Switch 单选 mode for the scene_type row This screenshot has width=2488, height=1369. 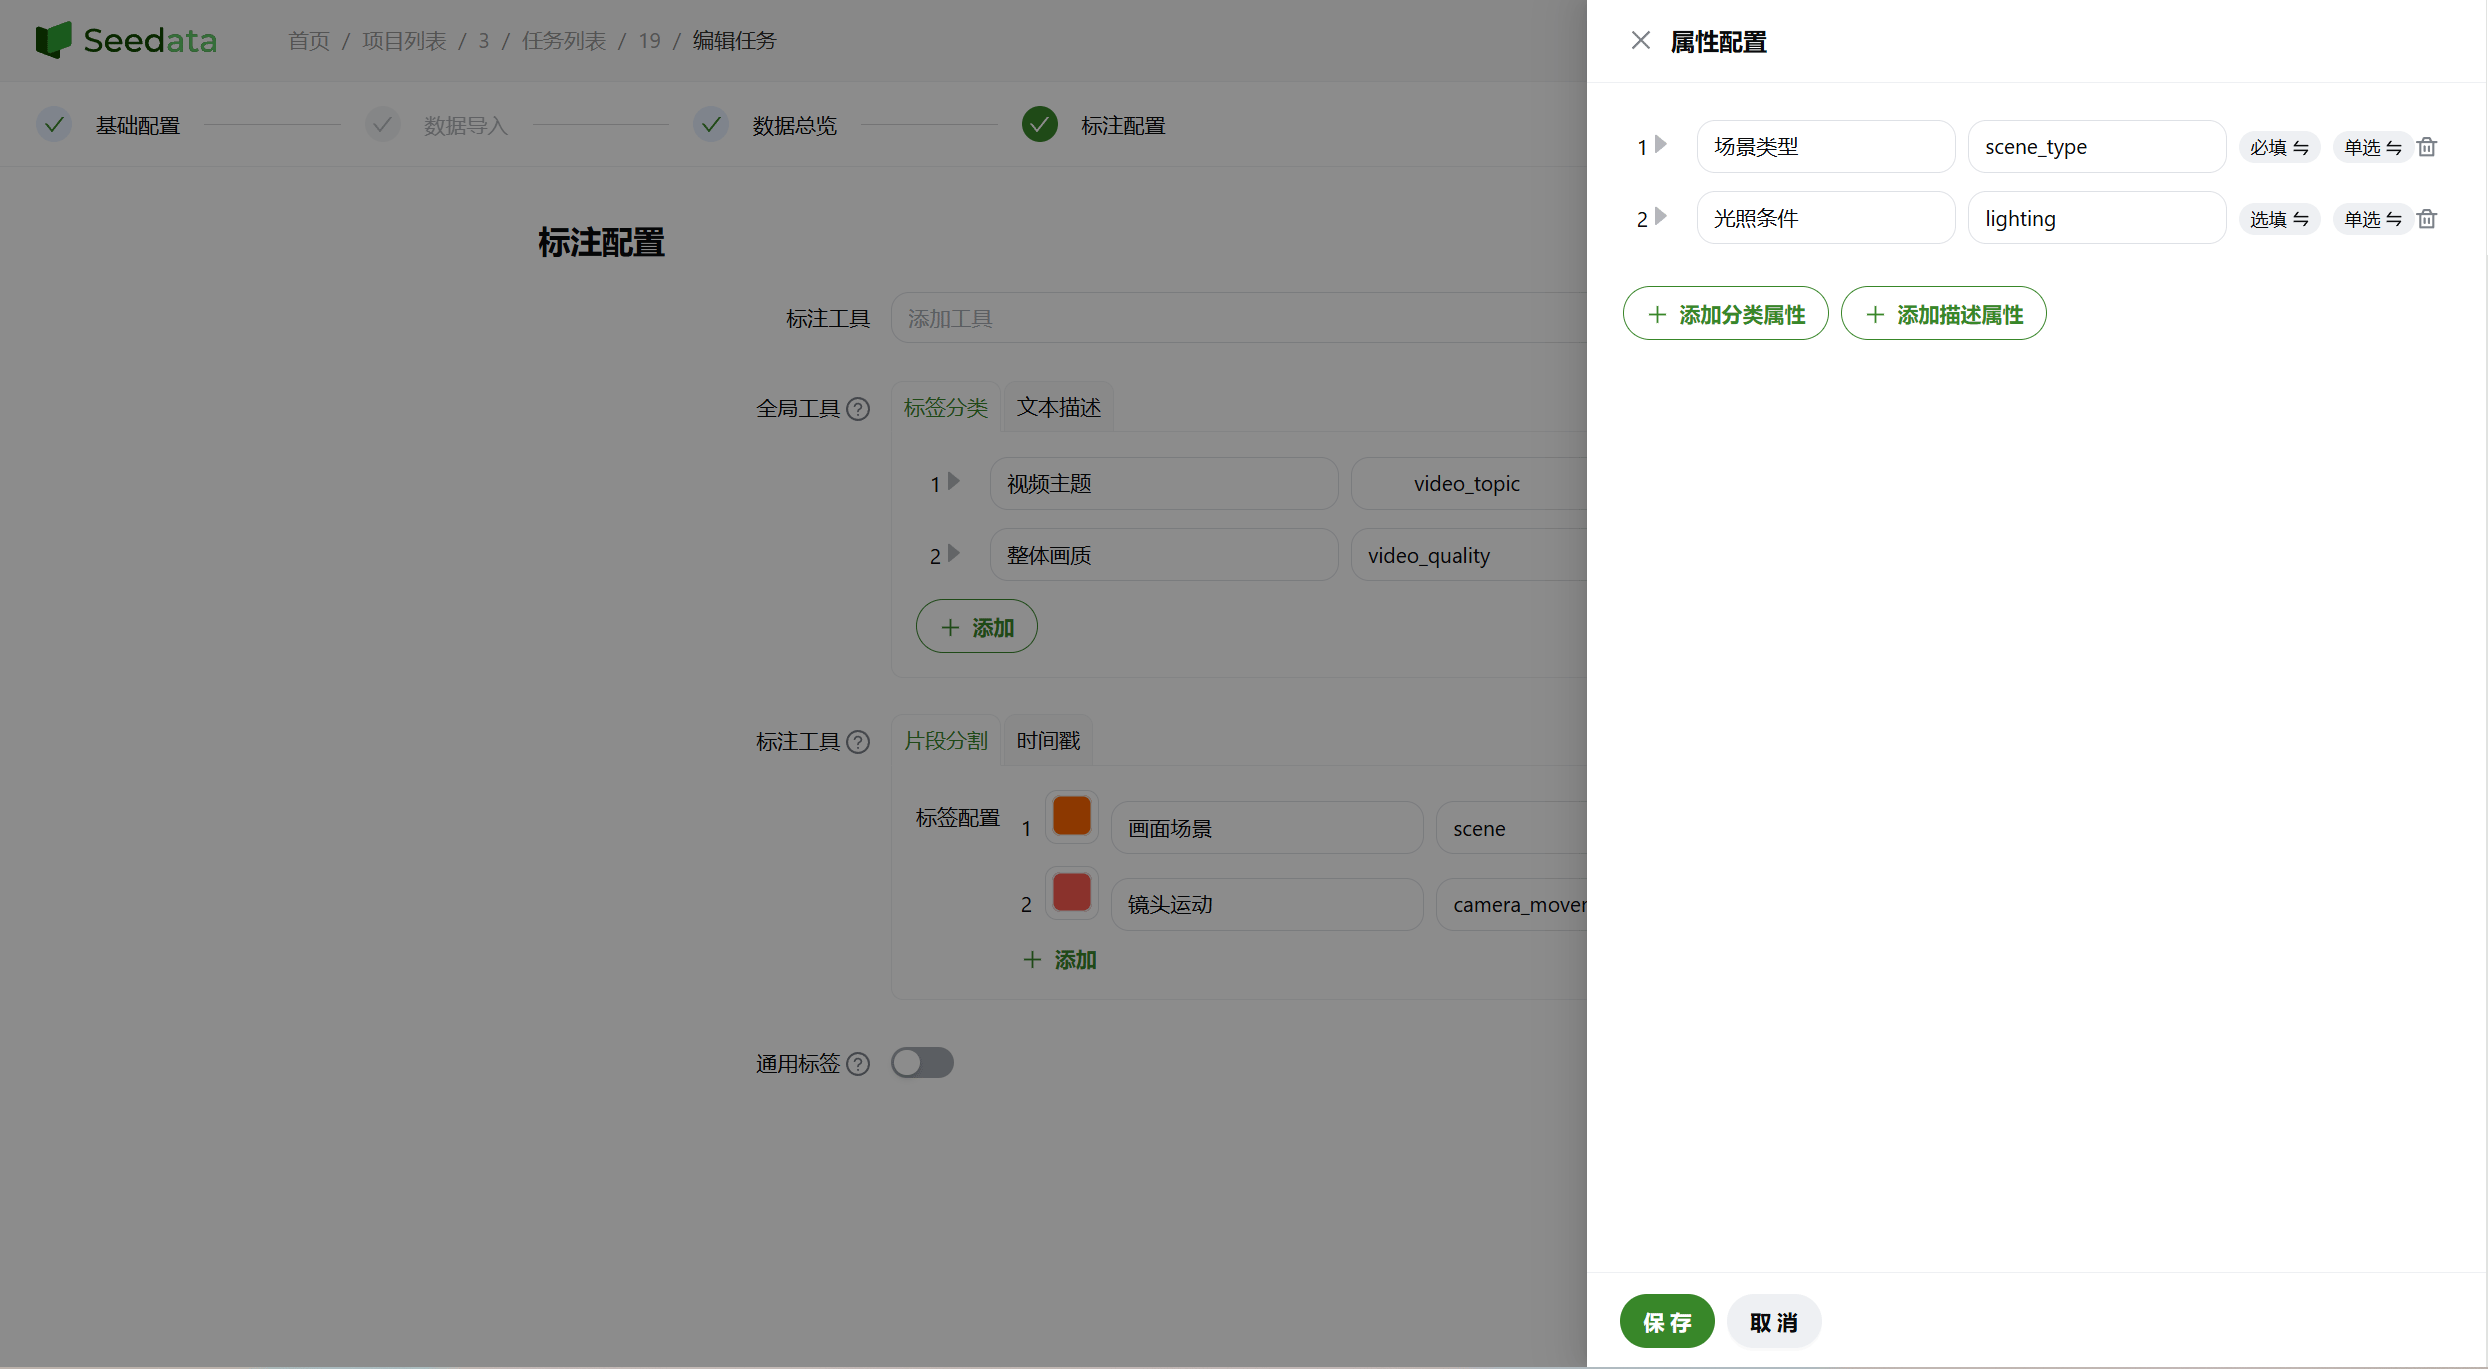[x=2372, y=147]
